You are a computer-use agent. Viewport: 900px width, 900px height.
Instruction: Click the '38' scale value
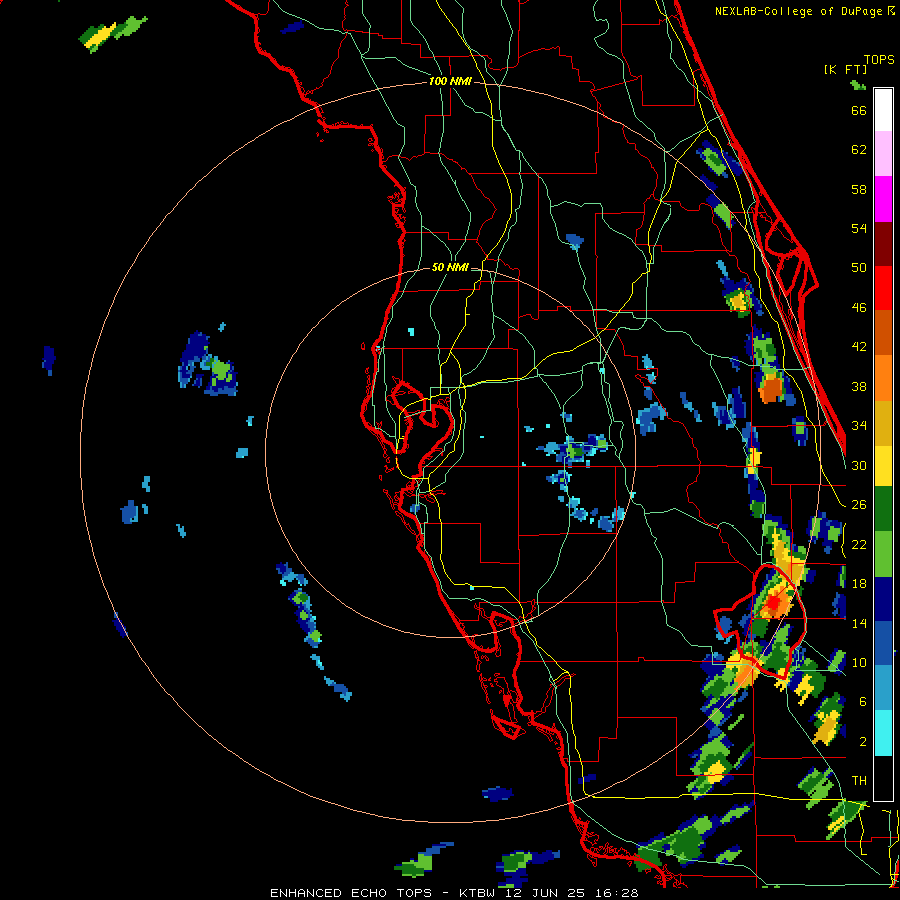[859, 386]
